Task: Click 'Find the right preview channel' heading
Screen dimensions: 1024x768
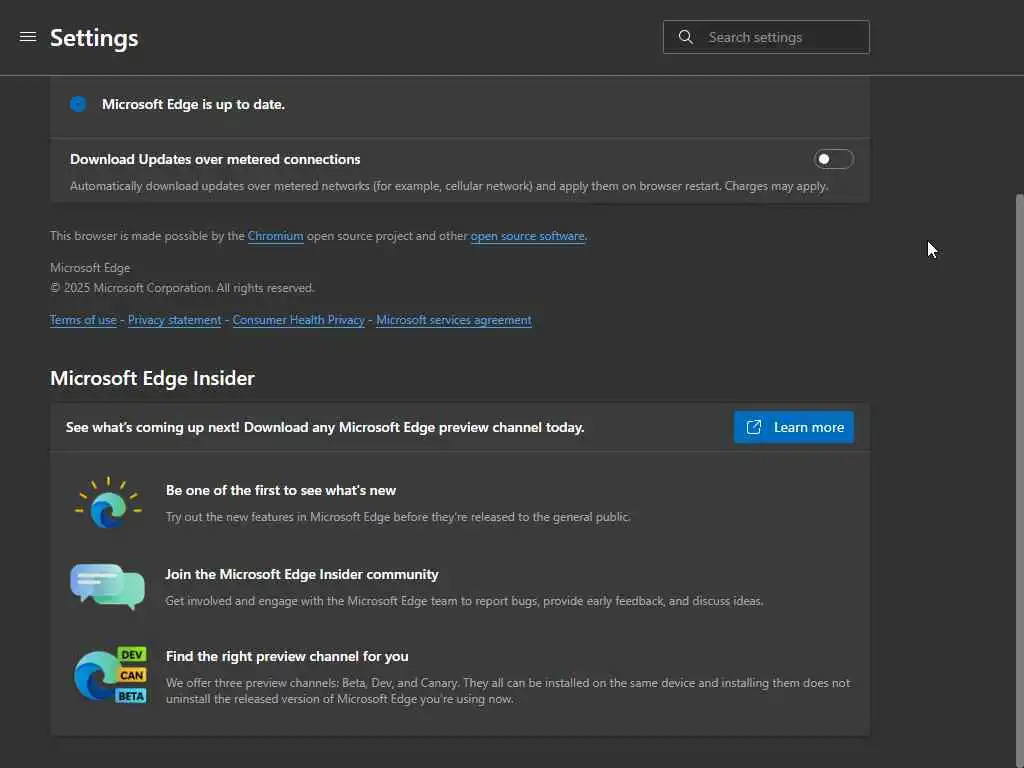Action: tap(286, 656)
